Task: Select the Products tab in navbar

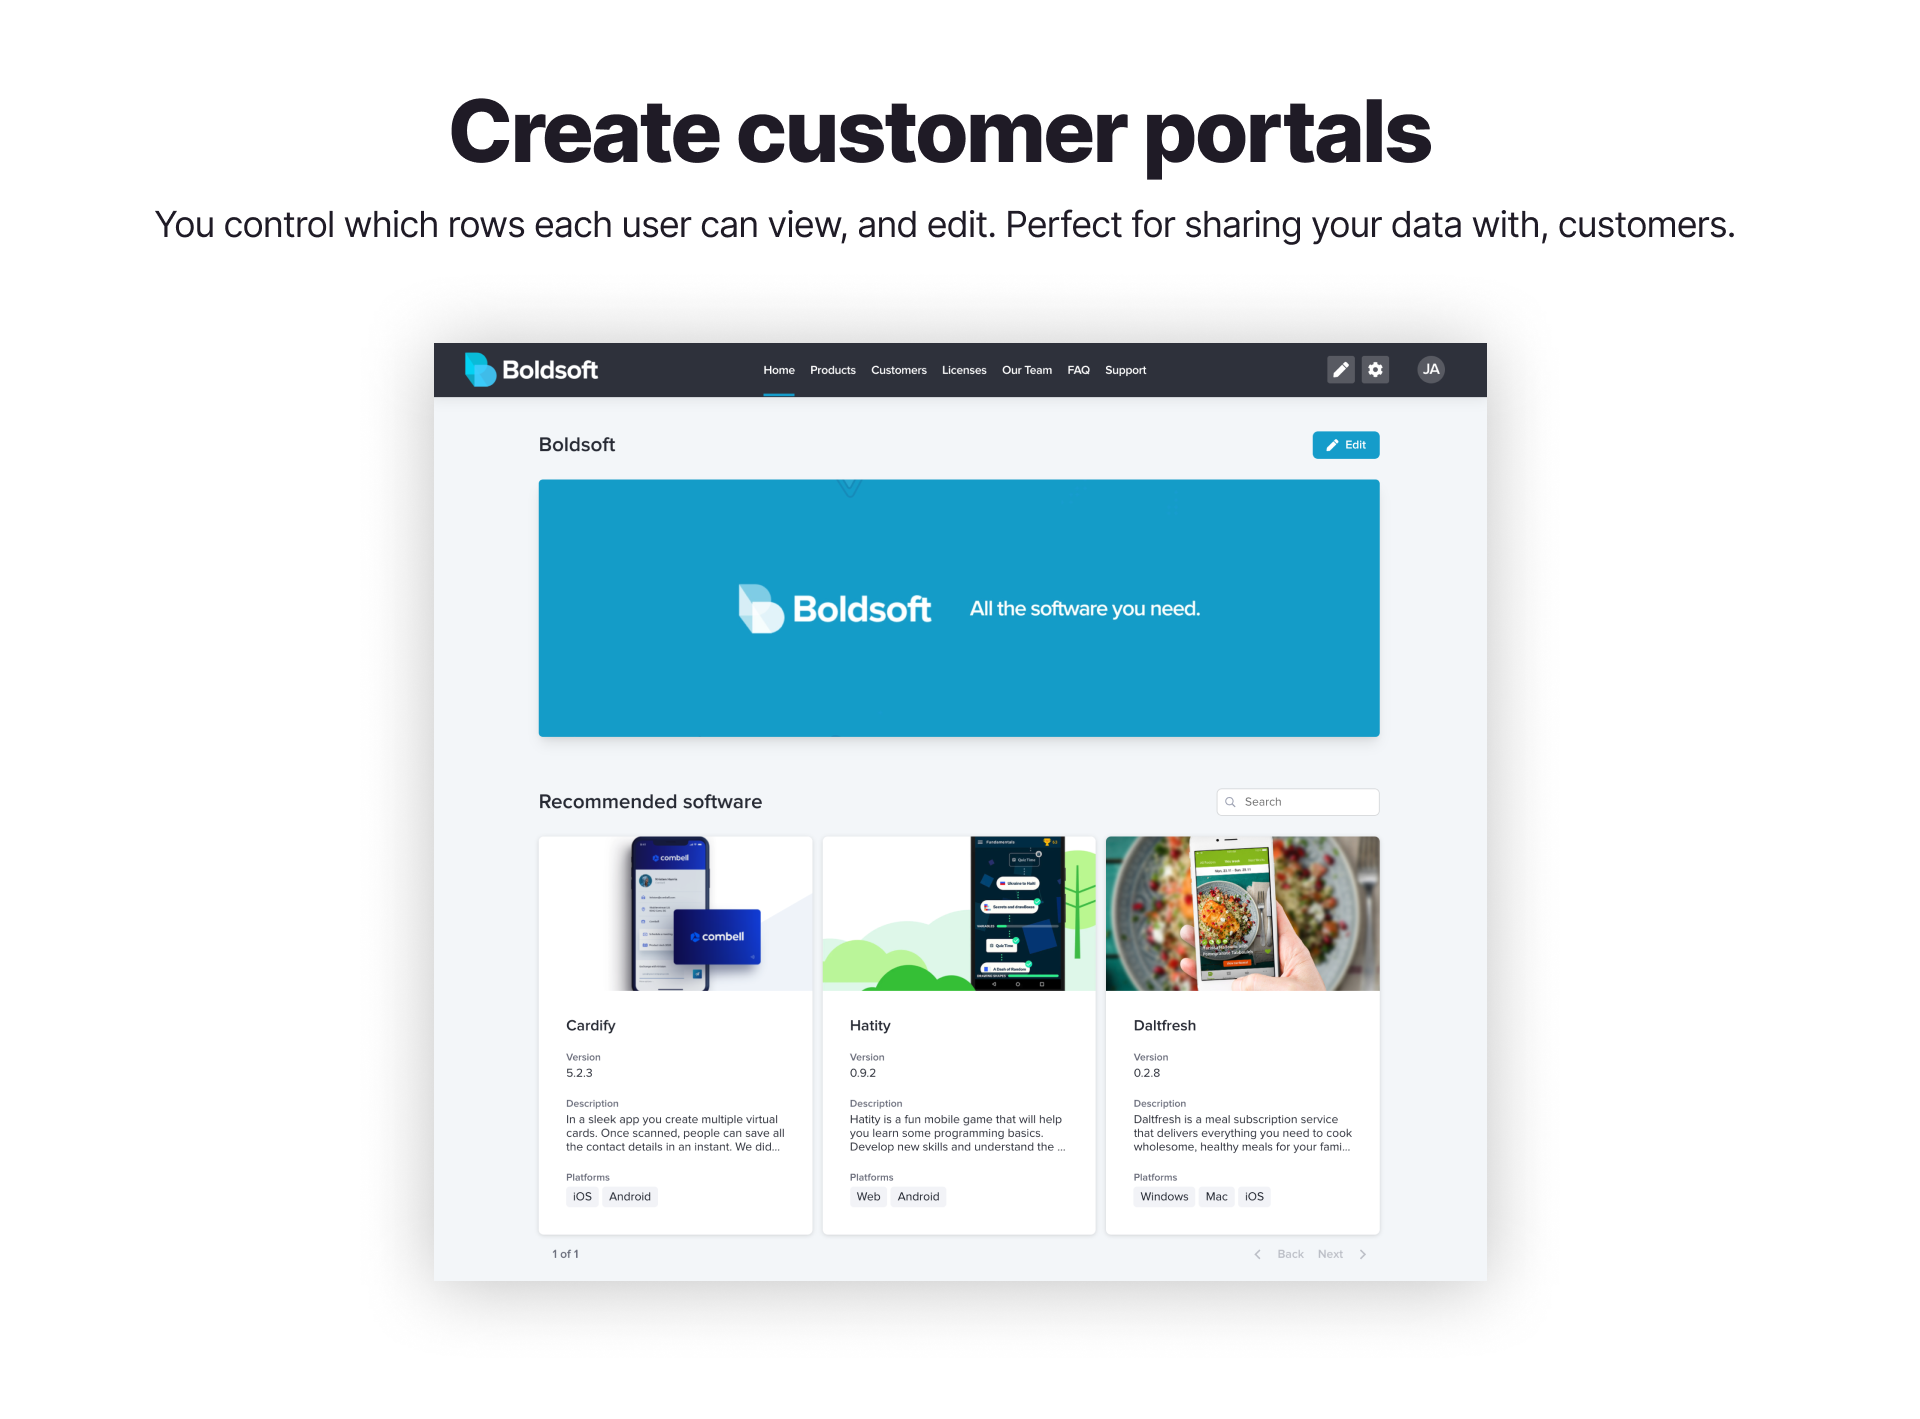Action: (x=832, y=370)
